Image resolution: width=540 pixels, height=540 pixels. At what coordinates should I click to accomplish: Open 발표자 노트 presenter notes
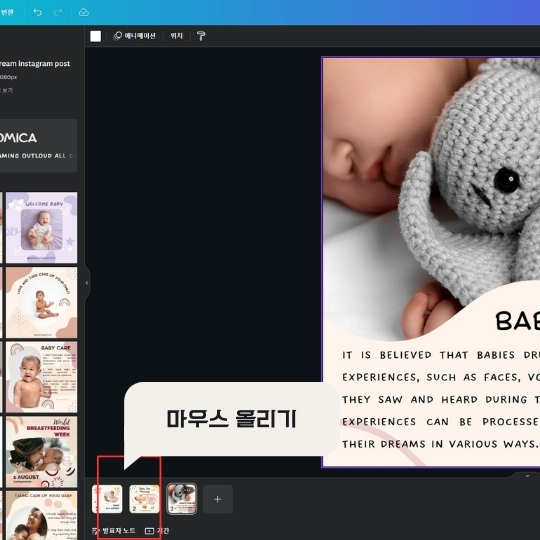114,531
